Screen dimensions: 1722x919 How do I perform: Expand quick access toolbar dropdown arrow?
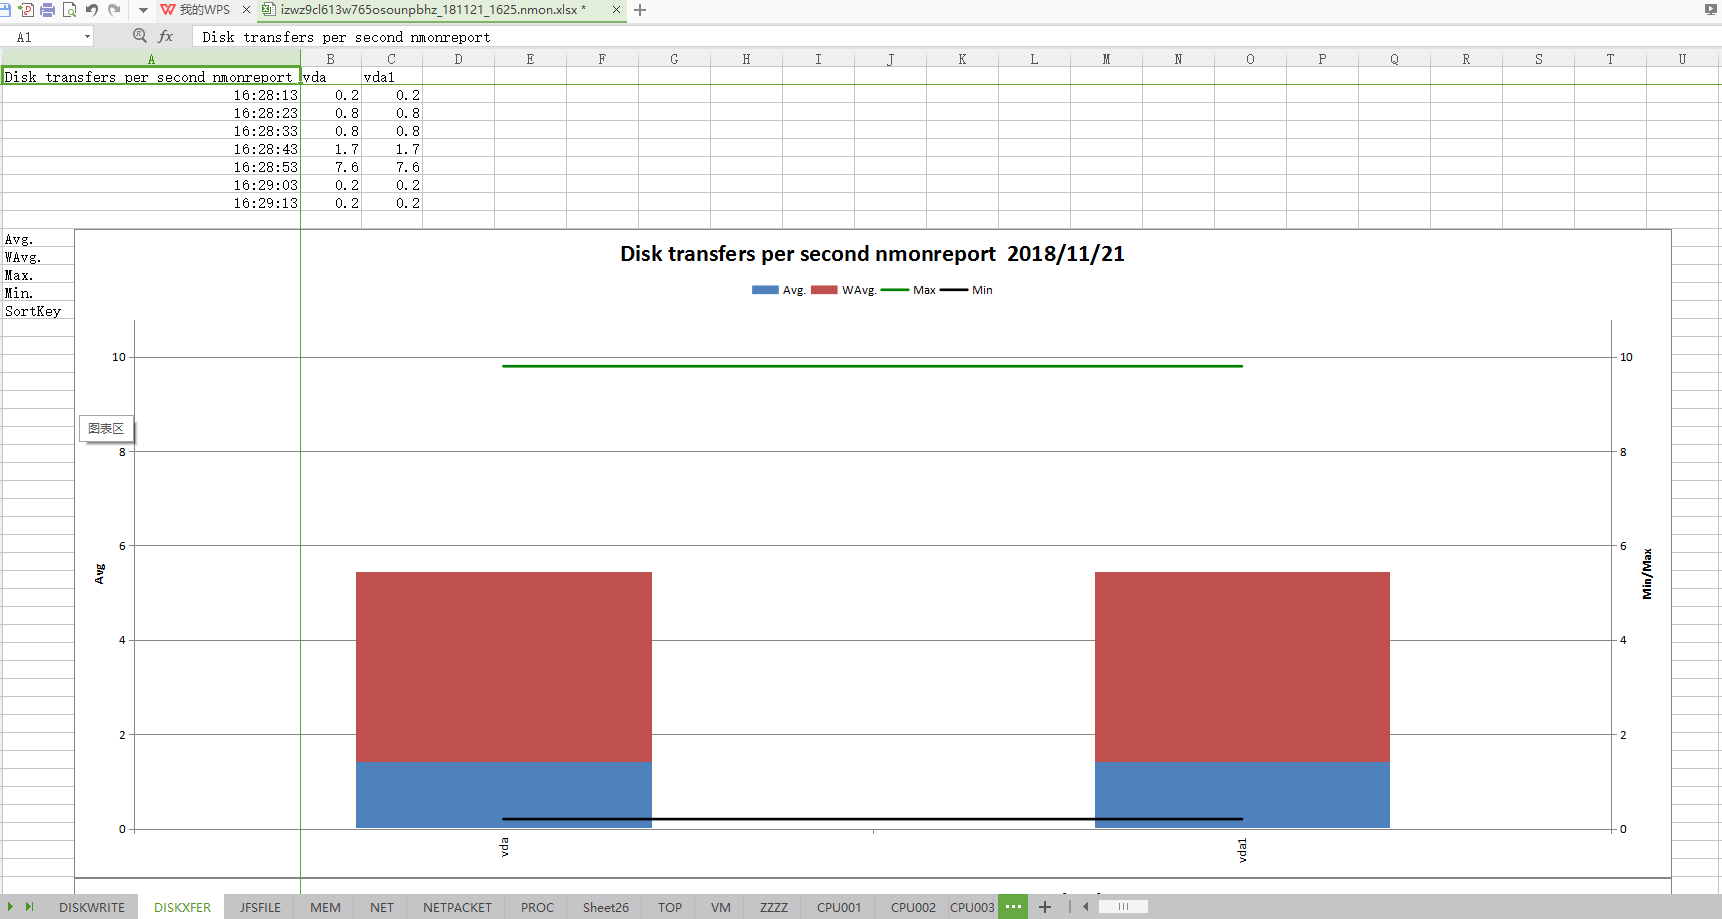coord(143,10)
